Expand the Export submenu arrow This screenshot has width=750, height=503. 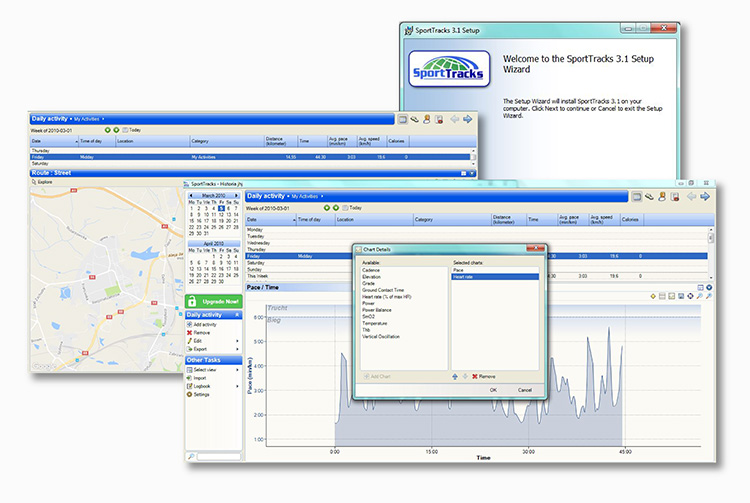[237, 349]
